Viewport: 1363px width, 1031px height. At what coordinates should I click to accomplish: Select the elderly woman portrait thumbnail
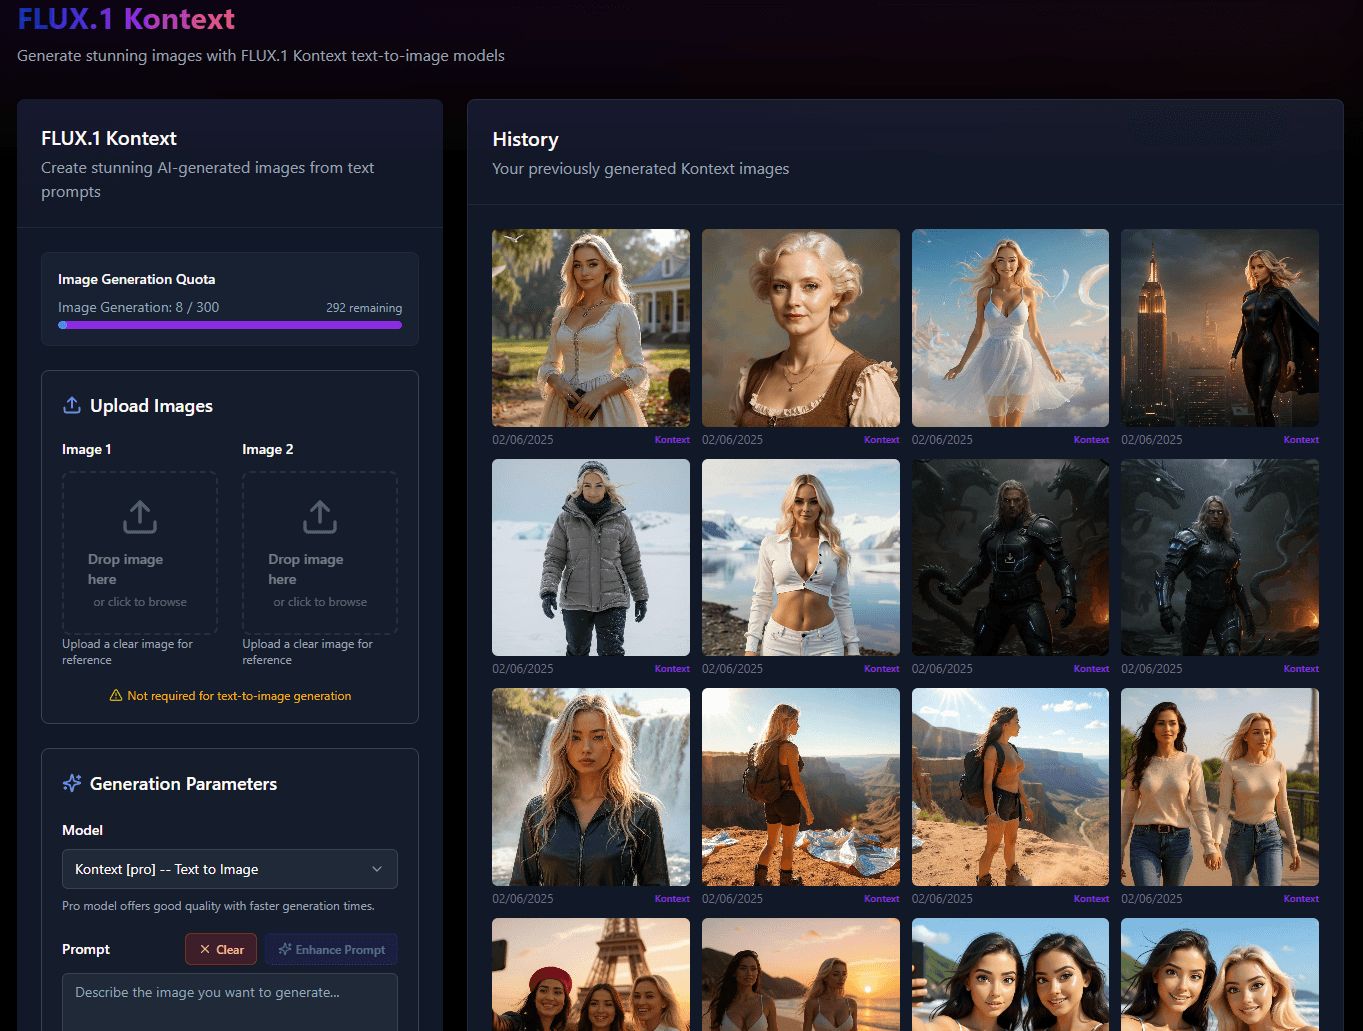[x=800, y=328]
